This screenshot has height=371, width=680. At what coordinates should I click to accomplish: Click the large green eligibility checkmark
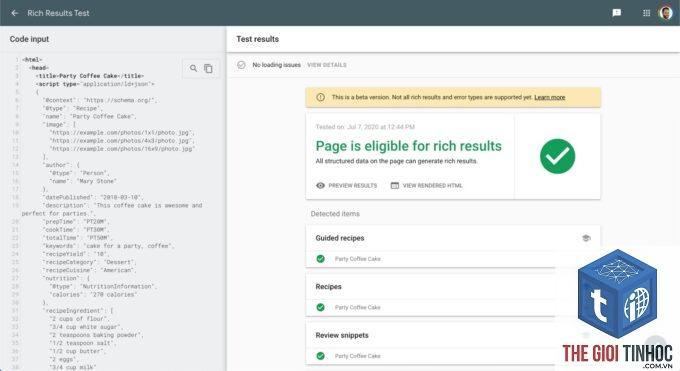click(x=557, y=156)
